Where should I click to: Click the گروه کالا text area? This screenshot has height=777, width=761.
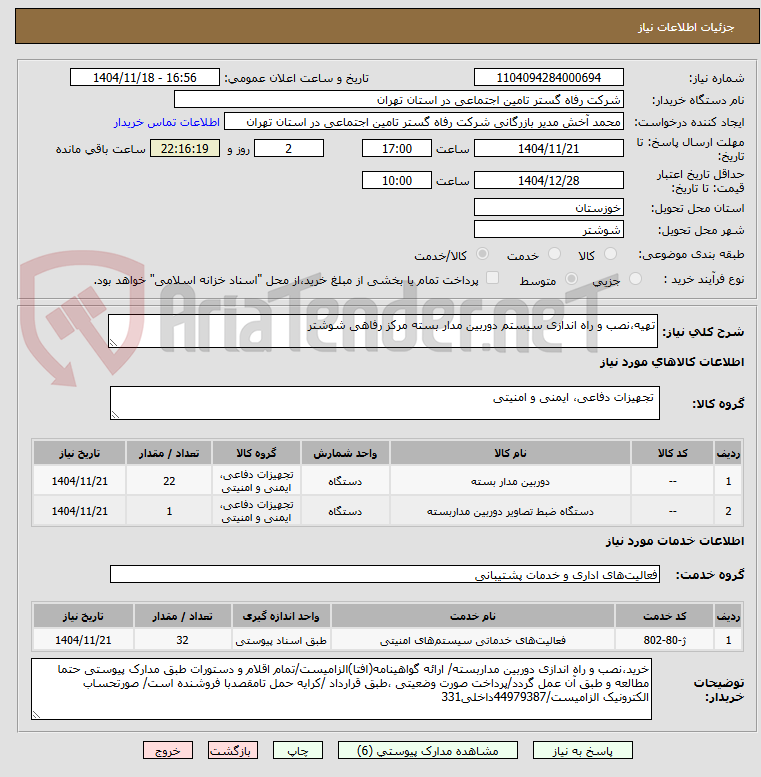click(x=385, y=403)
